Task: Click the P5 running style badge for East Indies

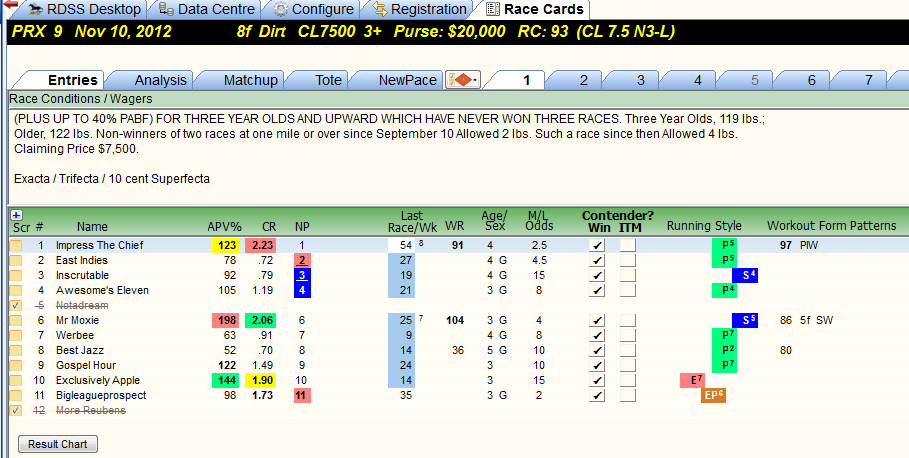Action: (725, 260)
